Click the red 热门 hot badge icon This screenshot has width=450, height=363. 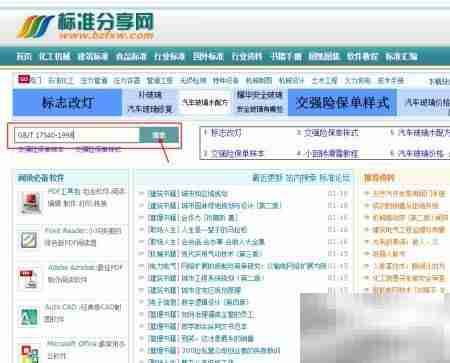pyautogui.click(x=24, y=80)
